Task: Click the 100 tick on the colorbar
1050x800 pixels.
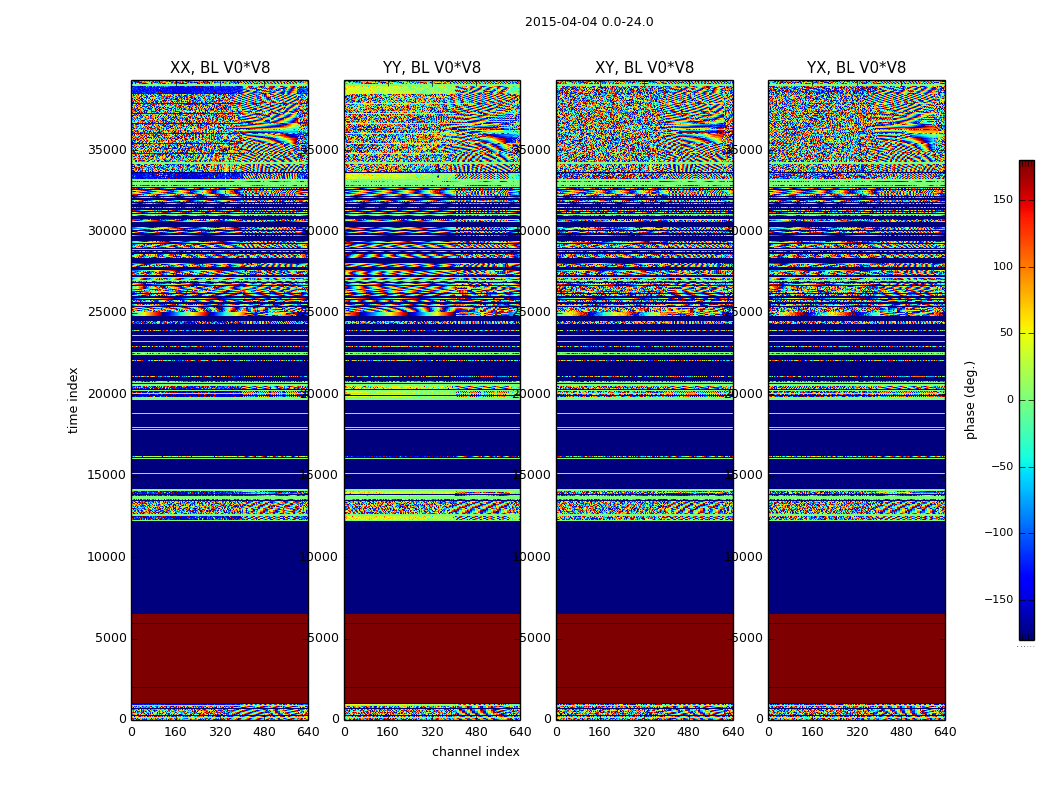Action: (1003, 266)
